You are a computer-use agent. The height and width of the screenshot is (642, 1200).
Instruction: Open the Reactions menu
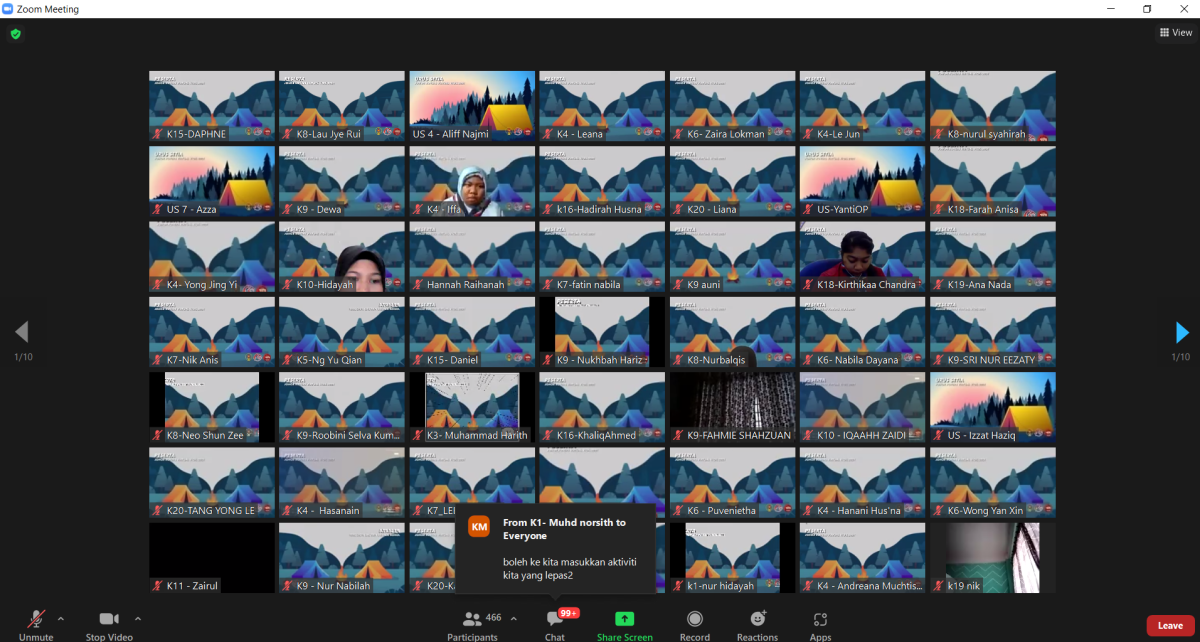pos(757,624)
